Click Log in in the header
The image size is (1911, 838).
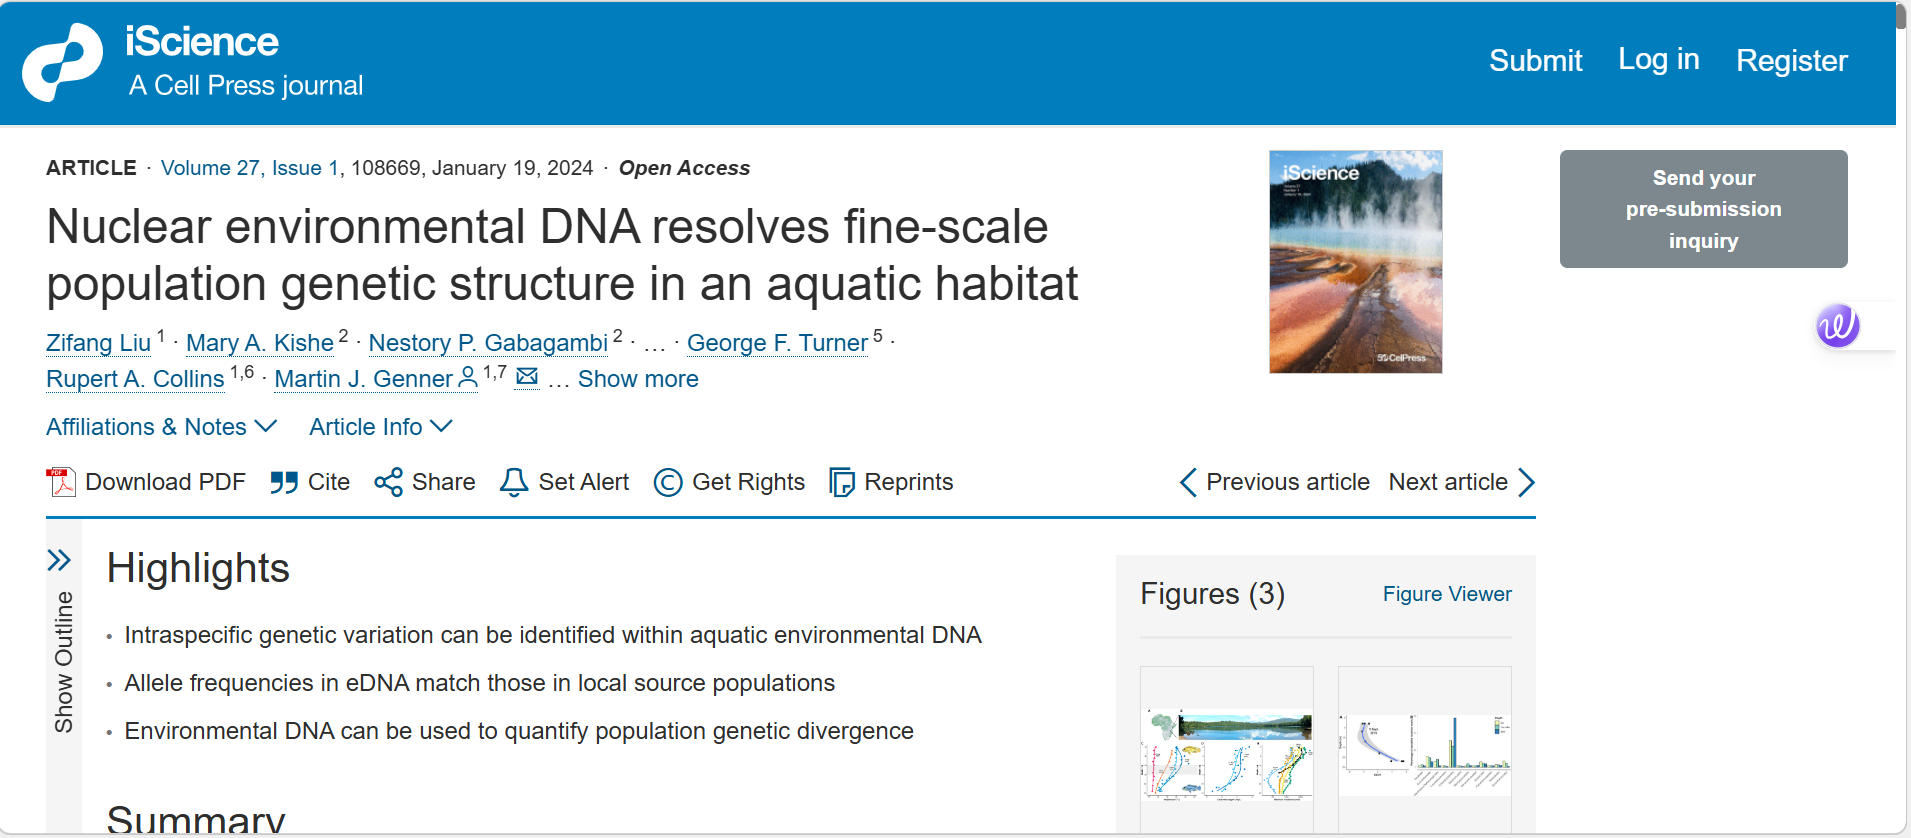1658,60
